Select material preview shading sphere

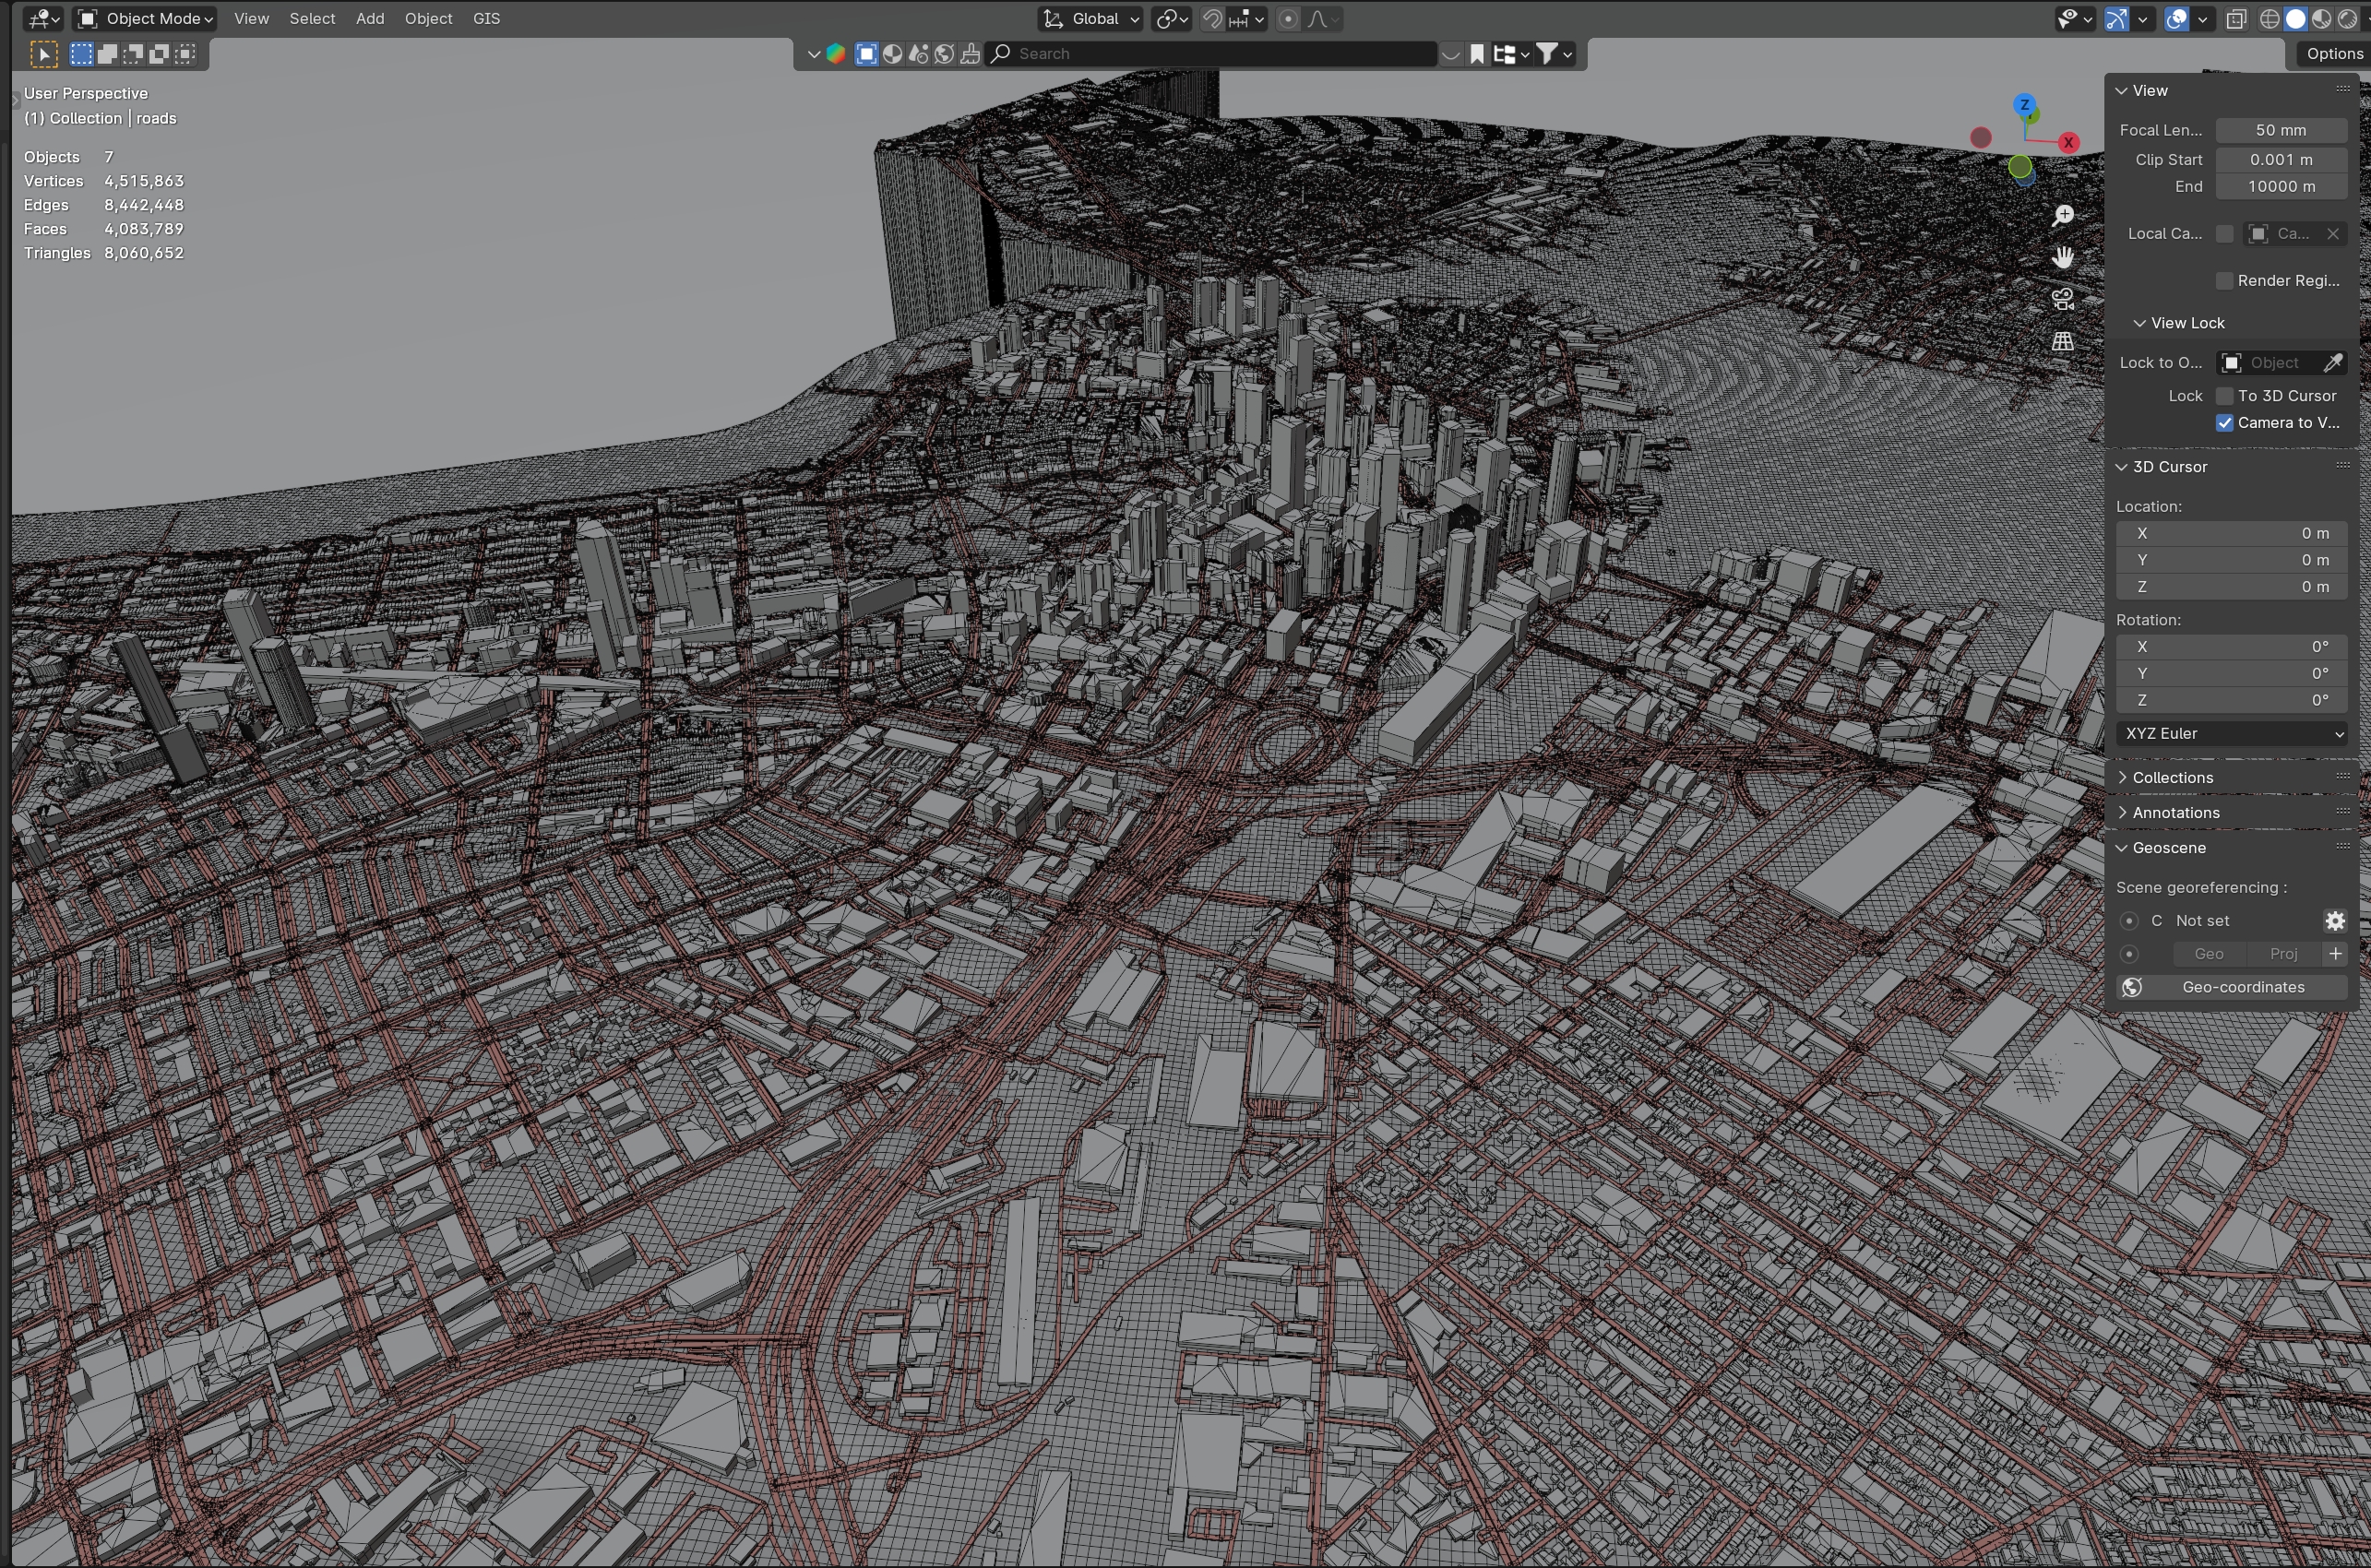(2321, 19)
